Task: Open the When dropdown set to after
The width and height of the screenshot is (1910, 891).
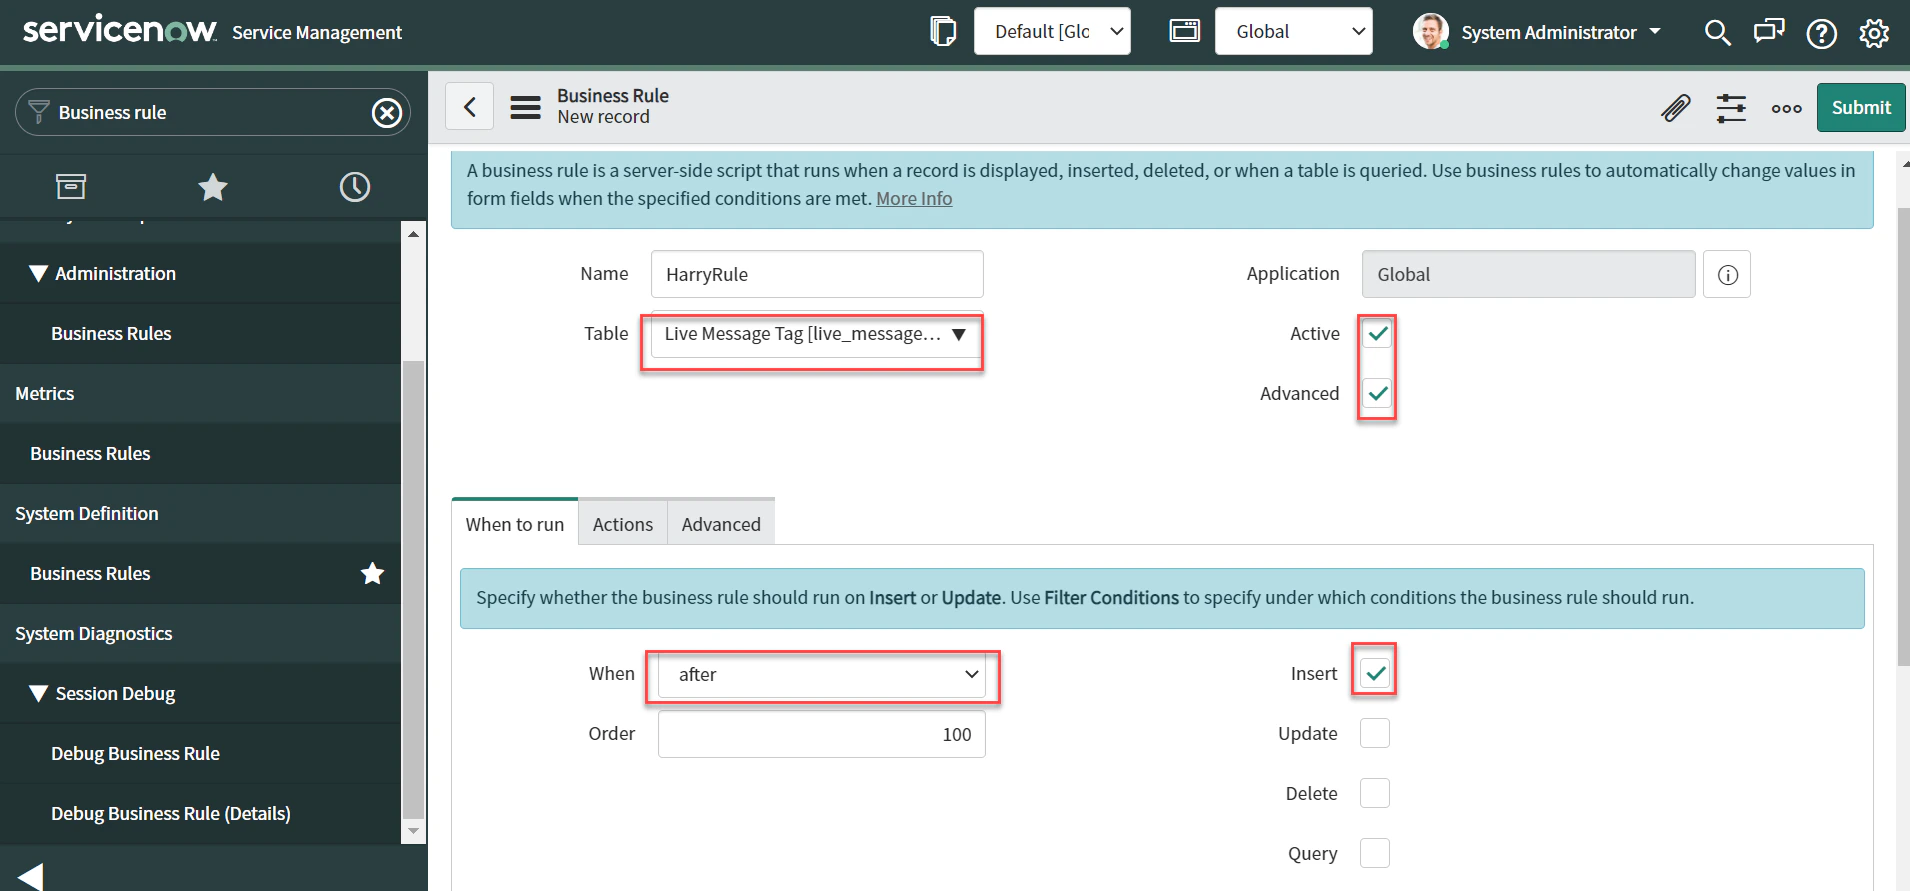Action: pyautogui.click(x=822, y=675)
